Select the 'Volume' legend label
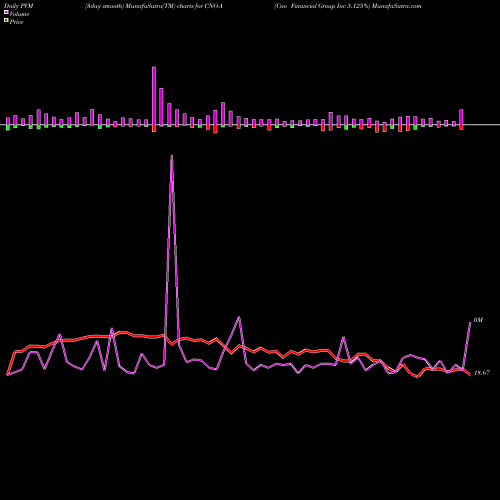The height and width of the screenshot is (500, 500). [x=19, y=14]
